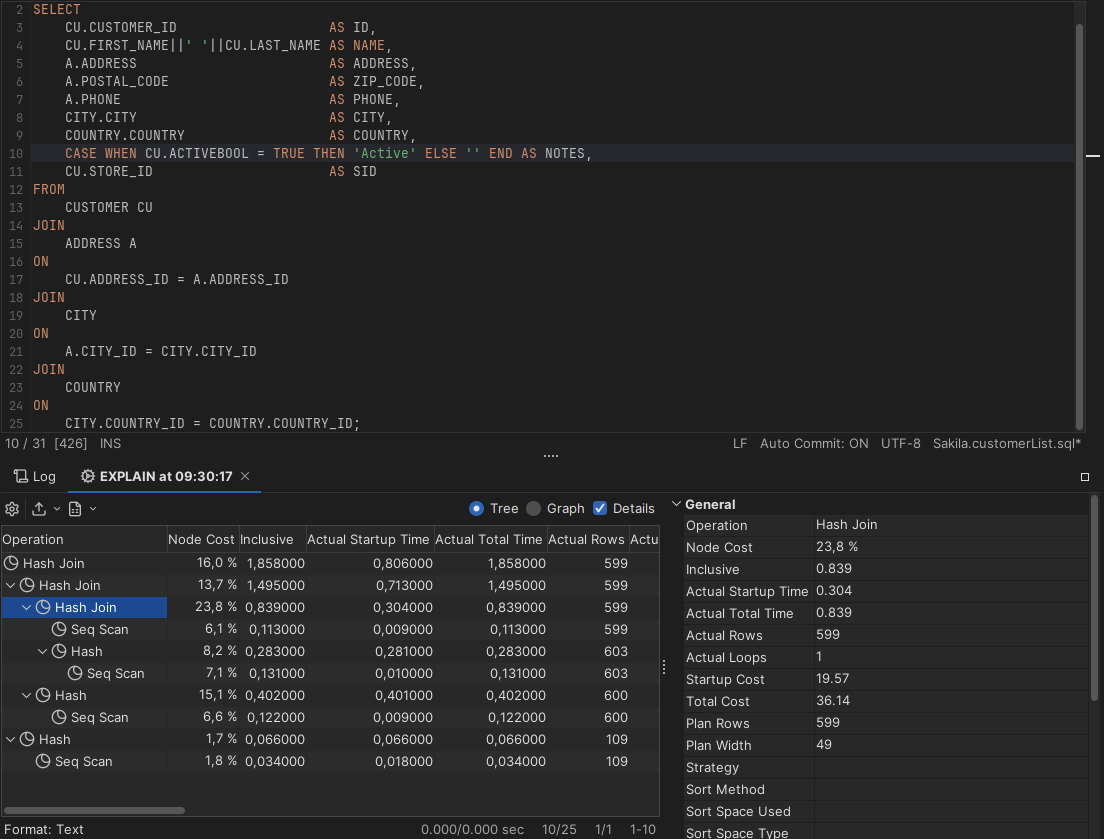Select the Graph radio button

click(534, 508)
